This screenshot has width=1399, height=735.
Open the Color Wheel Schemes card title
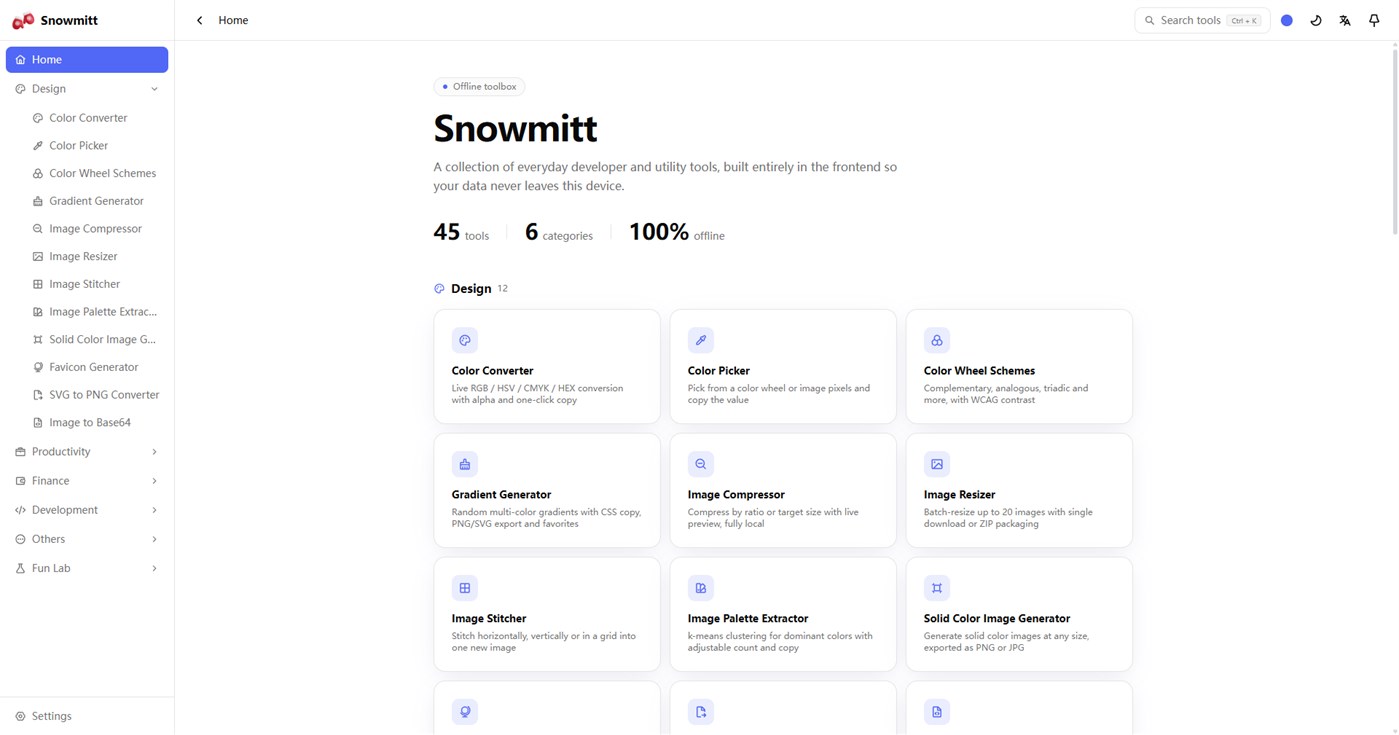coord(979,371)
